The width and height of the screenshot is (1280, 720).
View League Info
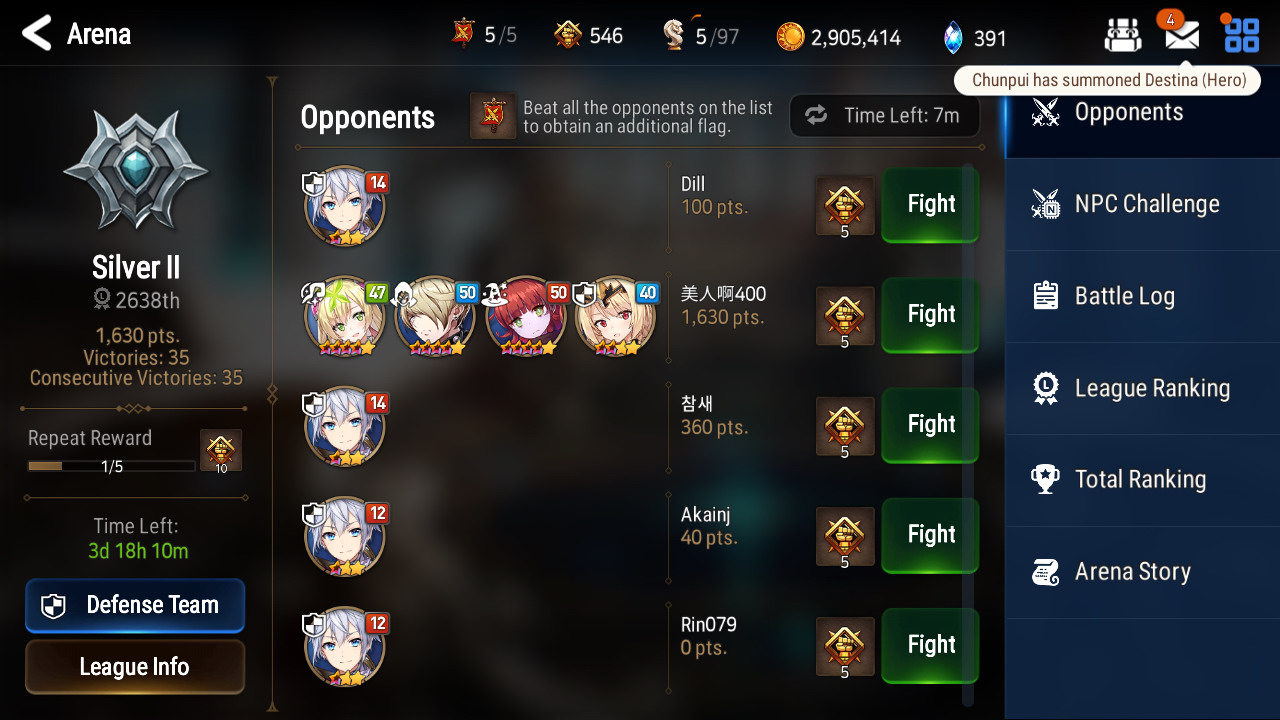[135, 667]
